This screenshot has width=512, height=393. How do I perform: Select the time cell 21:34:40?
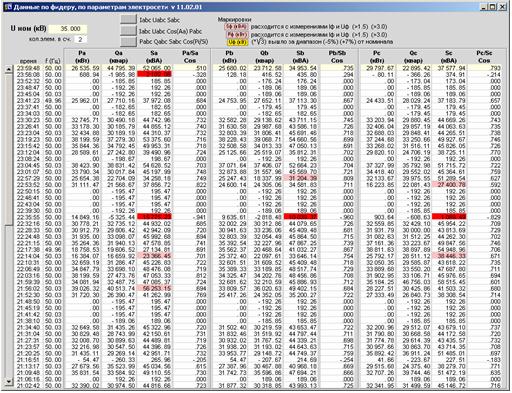pyautogui.click(x=28, y=328)
